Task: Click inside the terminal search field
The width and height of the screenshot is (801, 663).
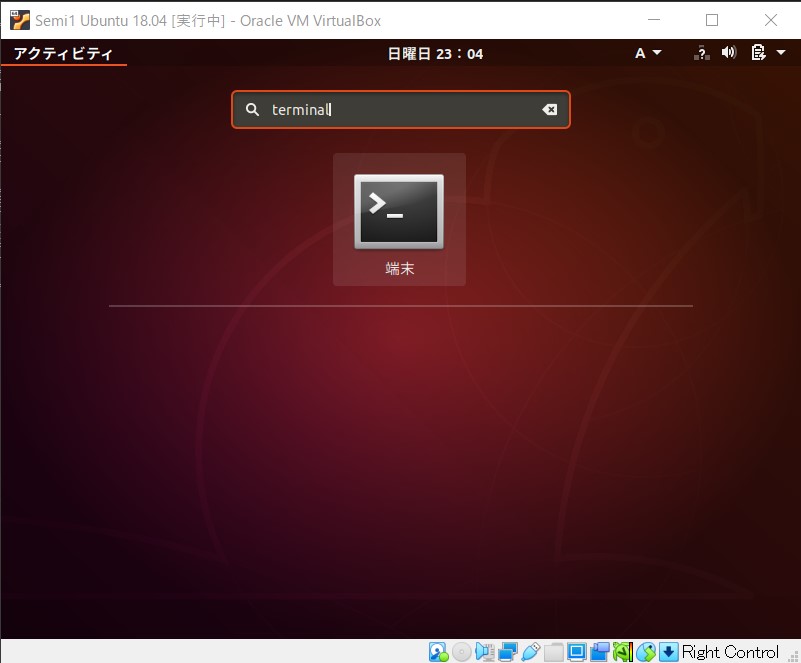Action: pos(401,109)
